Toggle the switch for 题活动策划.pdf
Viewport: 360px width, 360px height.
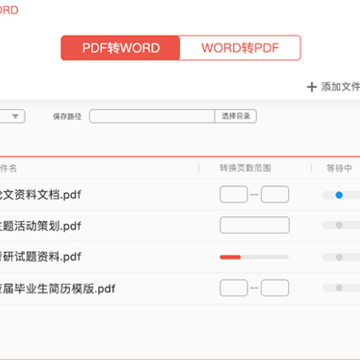pyautogui.click(x=341, y=225)
